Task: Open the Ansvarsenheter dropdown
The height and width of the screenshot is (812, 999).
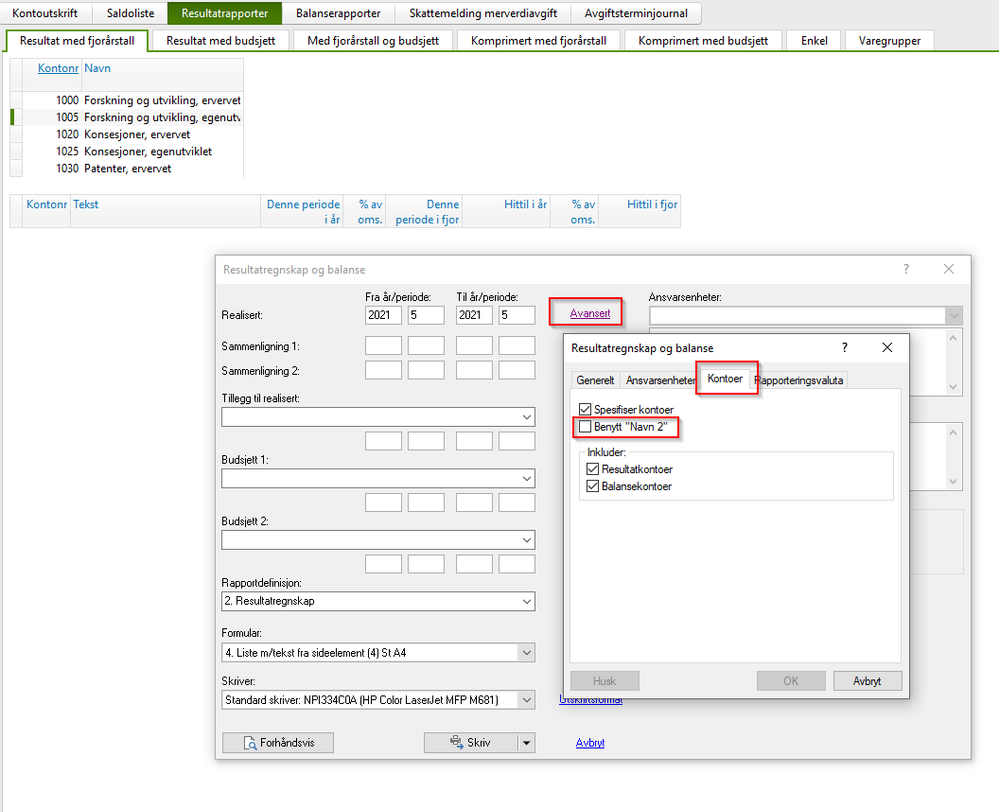Action: (954, 315)
